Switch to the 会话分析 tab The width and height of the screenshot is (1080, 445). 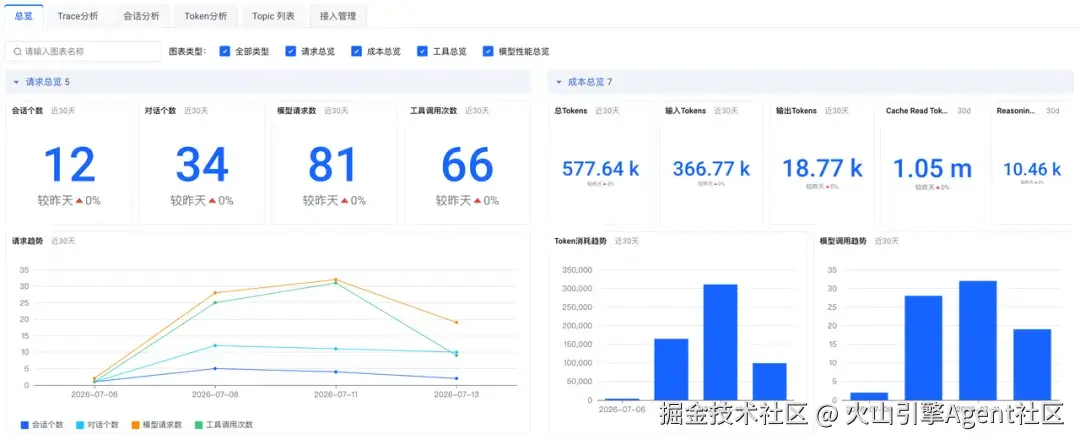pos(141,16)
